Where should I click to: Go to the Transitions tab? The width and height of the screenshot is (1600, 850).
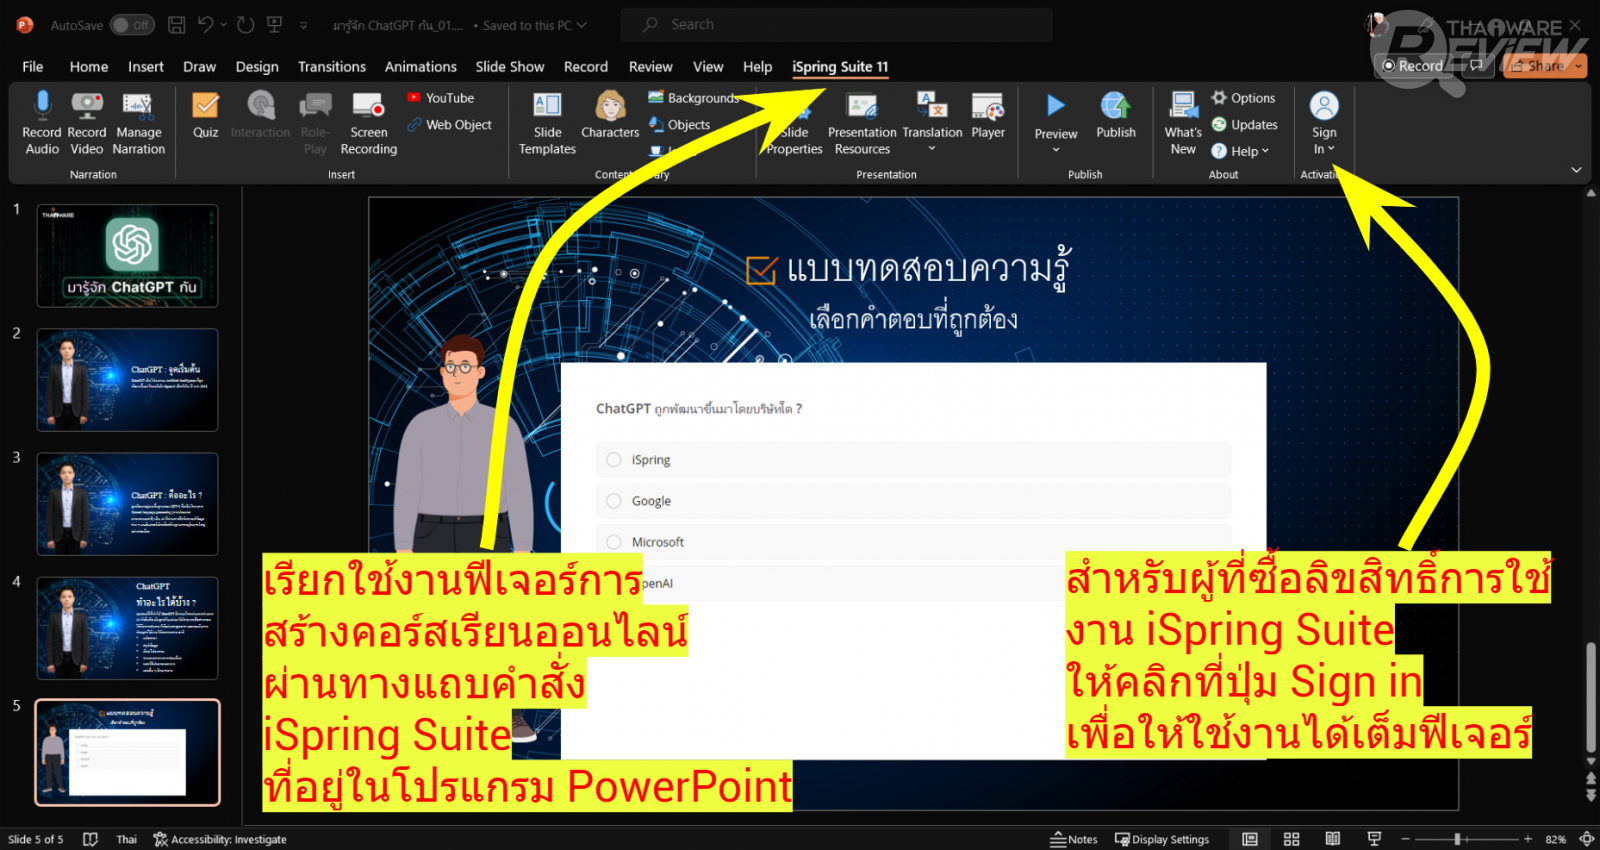point(332,66)
